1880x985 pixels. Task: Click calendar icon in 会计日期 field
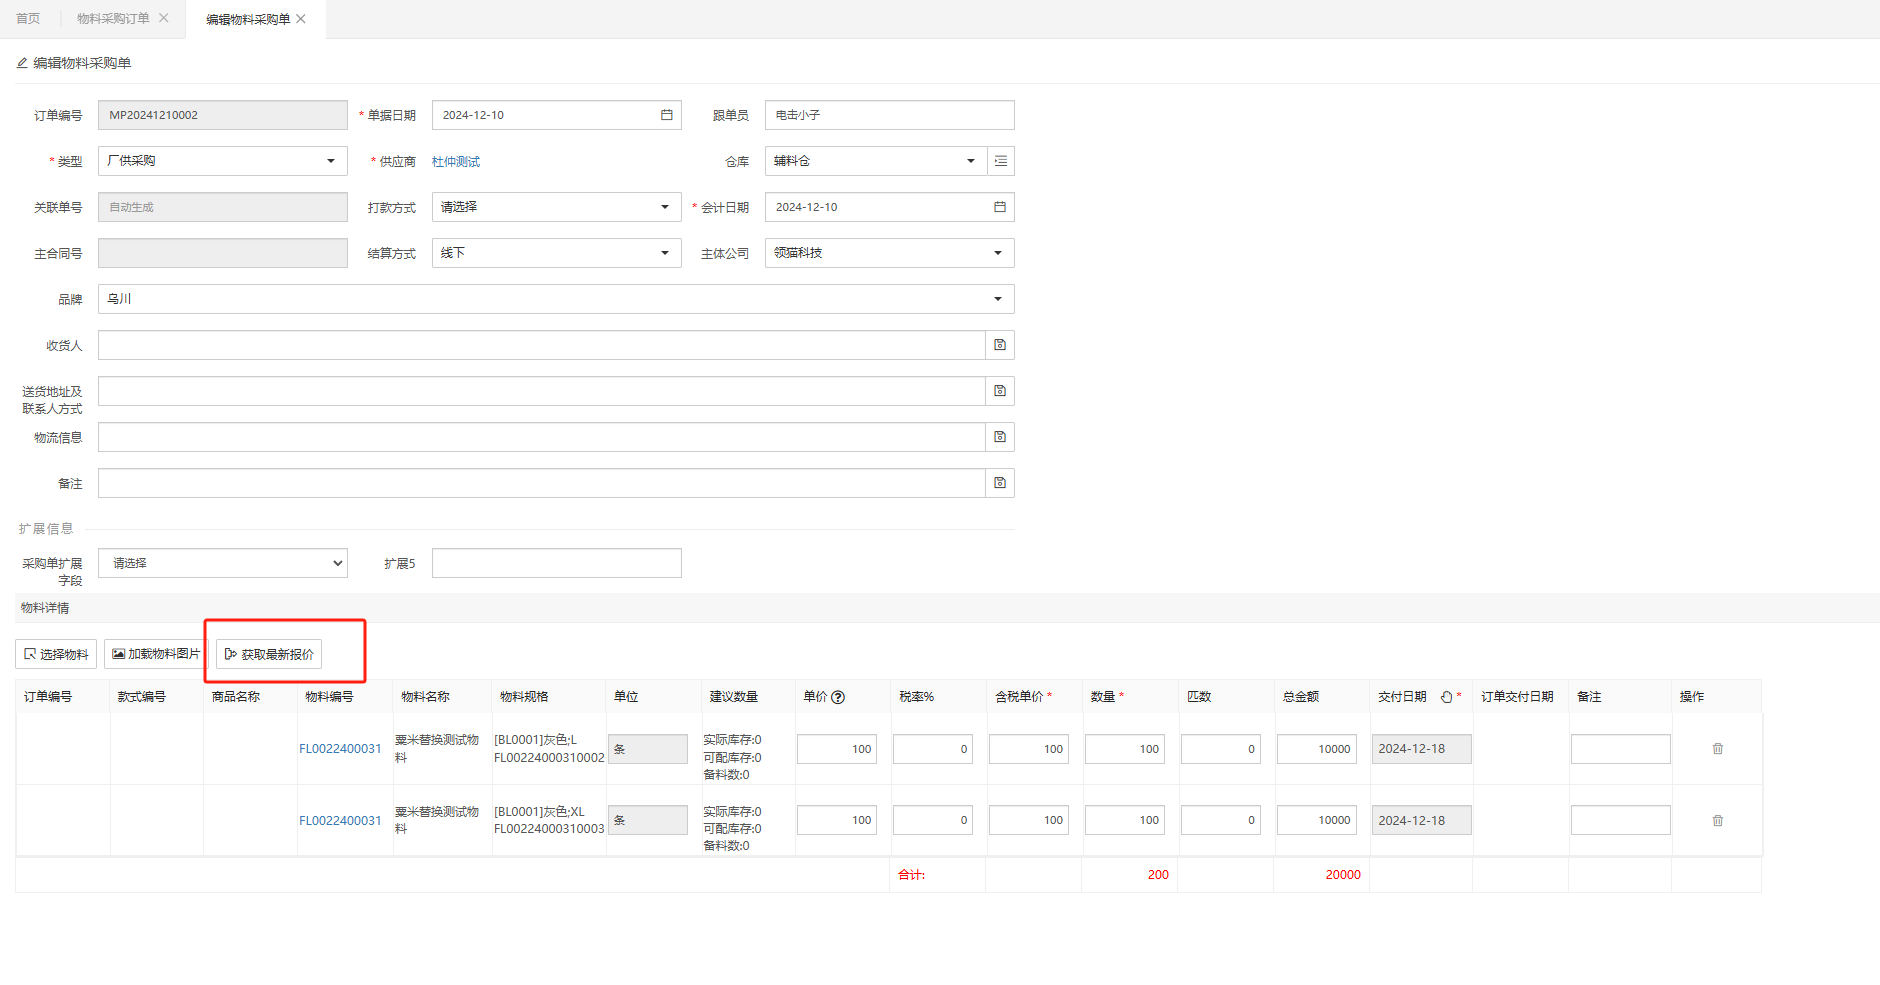999,207
